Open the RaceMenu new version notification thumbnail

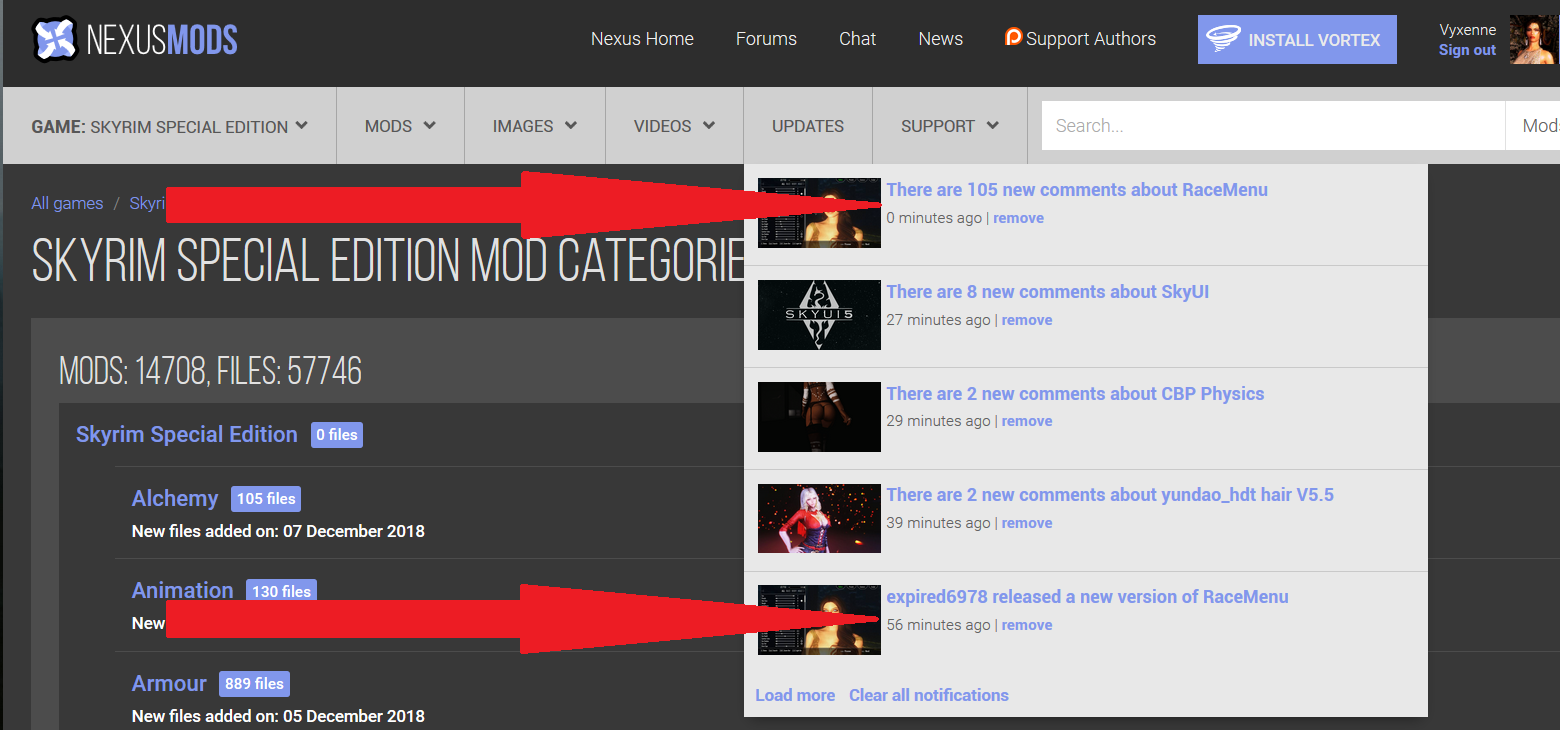click(819, 620)
